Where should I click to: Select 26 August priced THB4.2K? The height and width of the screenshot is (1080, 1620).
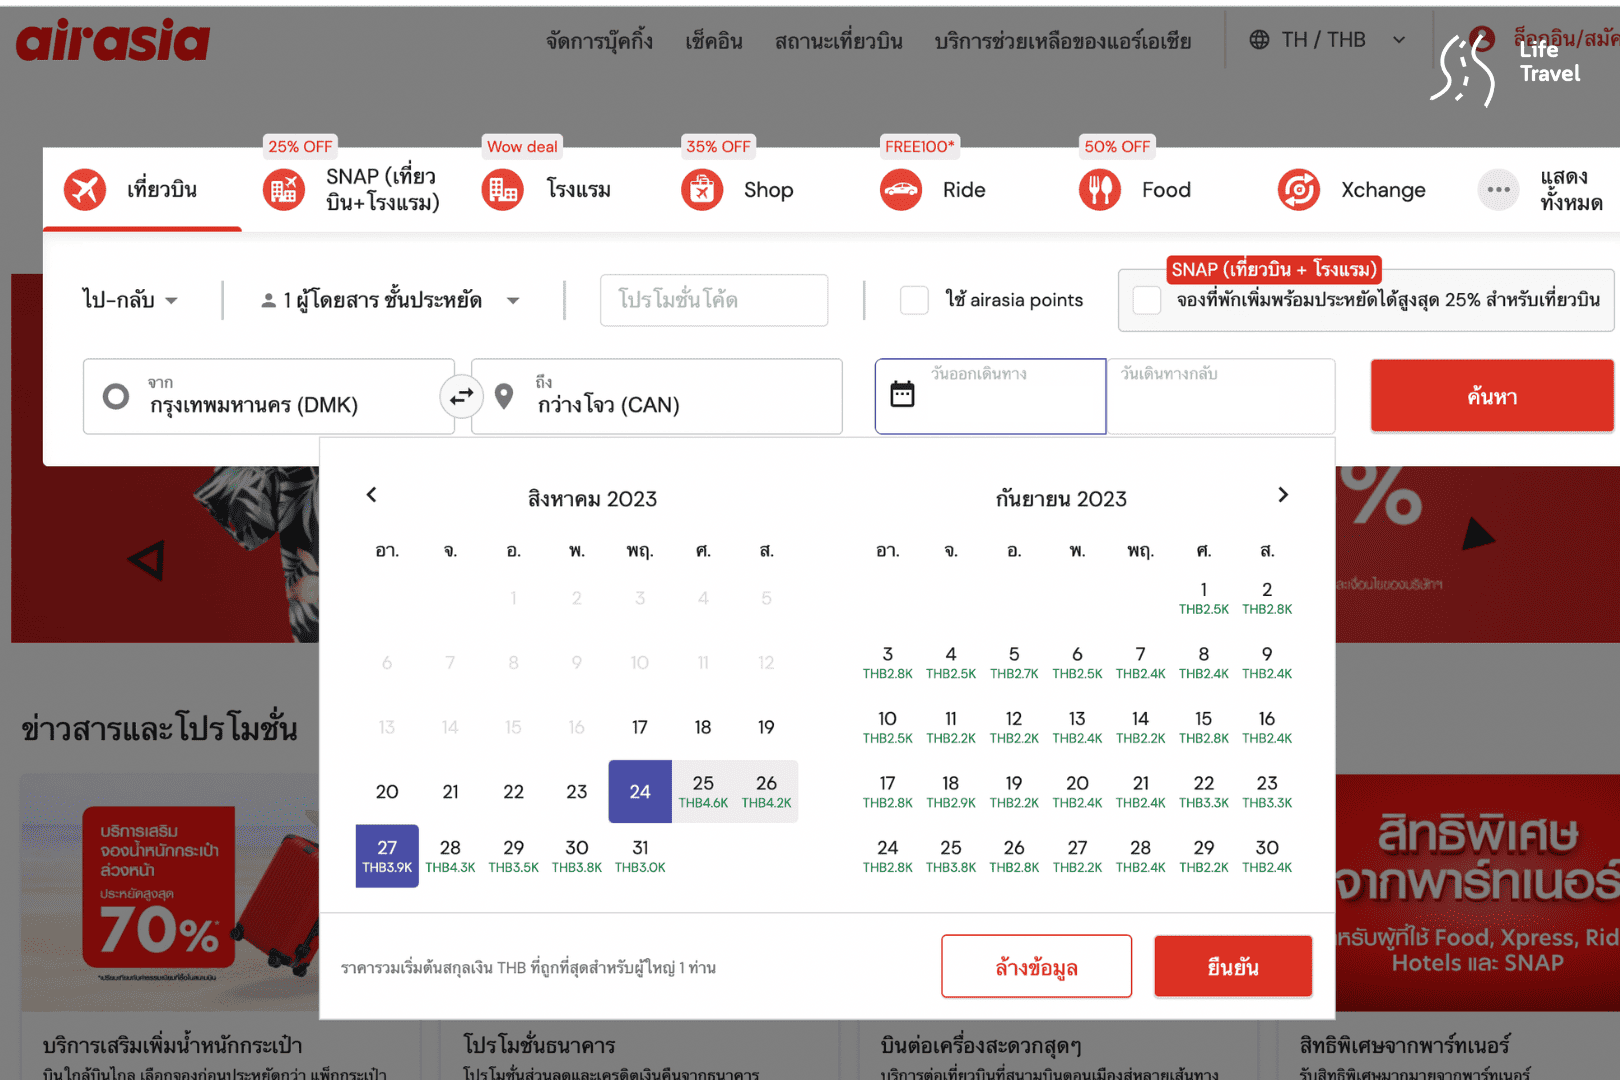(x=766, y=791)
